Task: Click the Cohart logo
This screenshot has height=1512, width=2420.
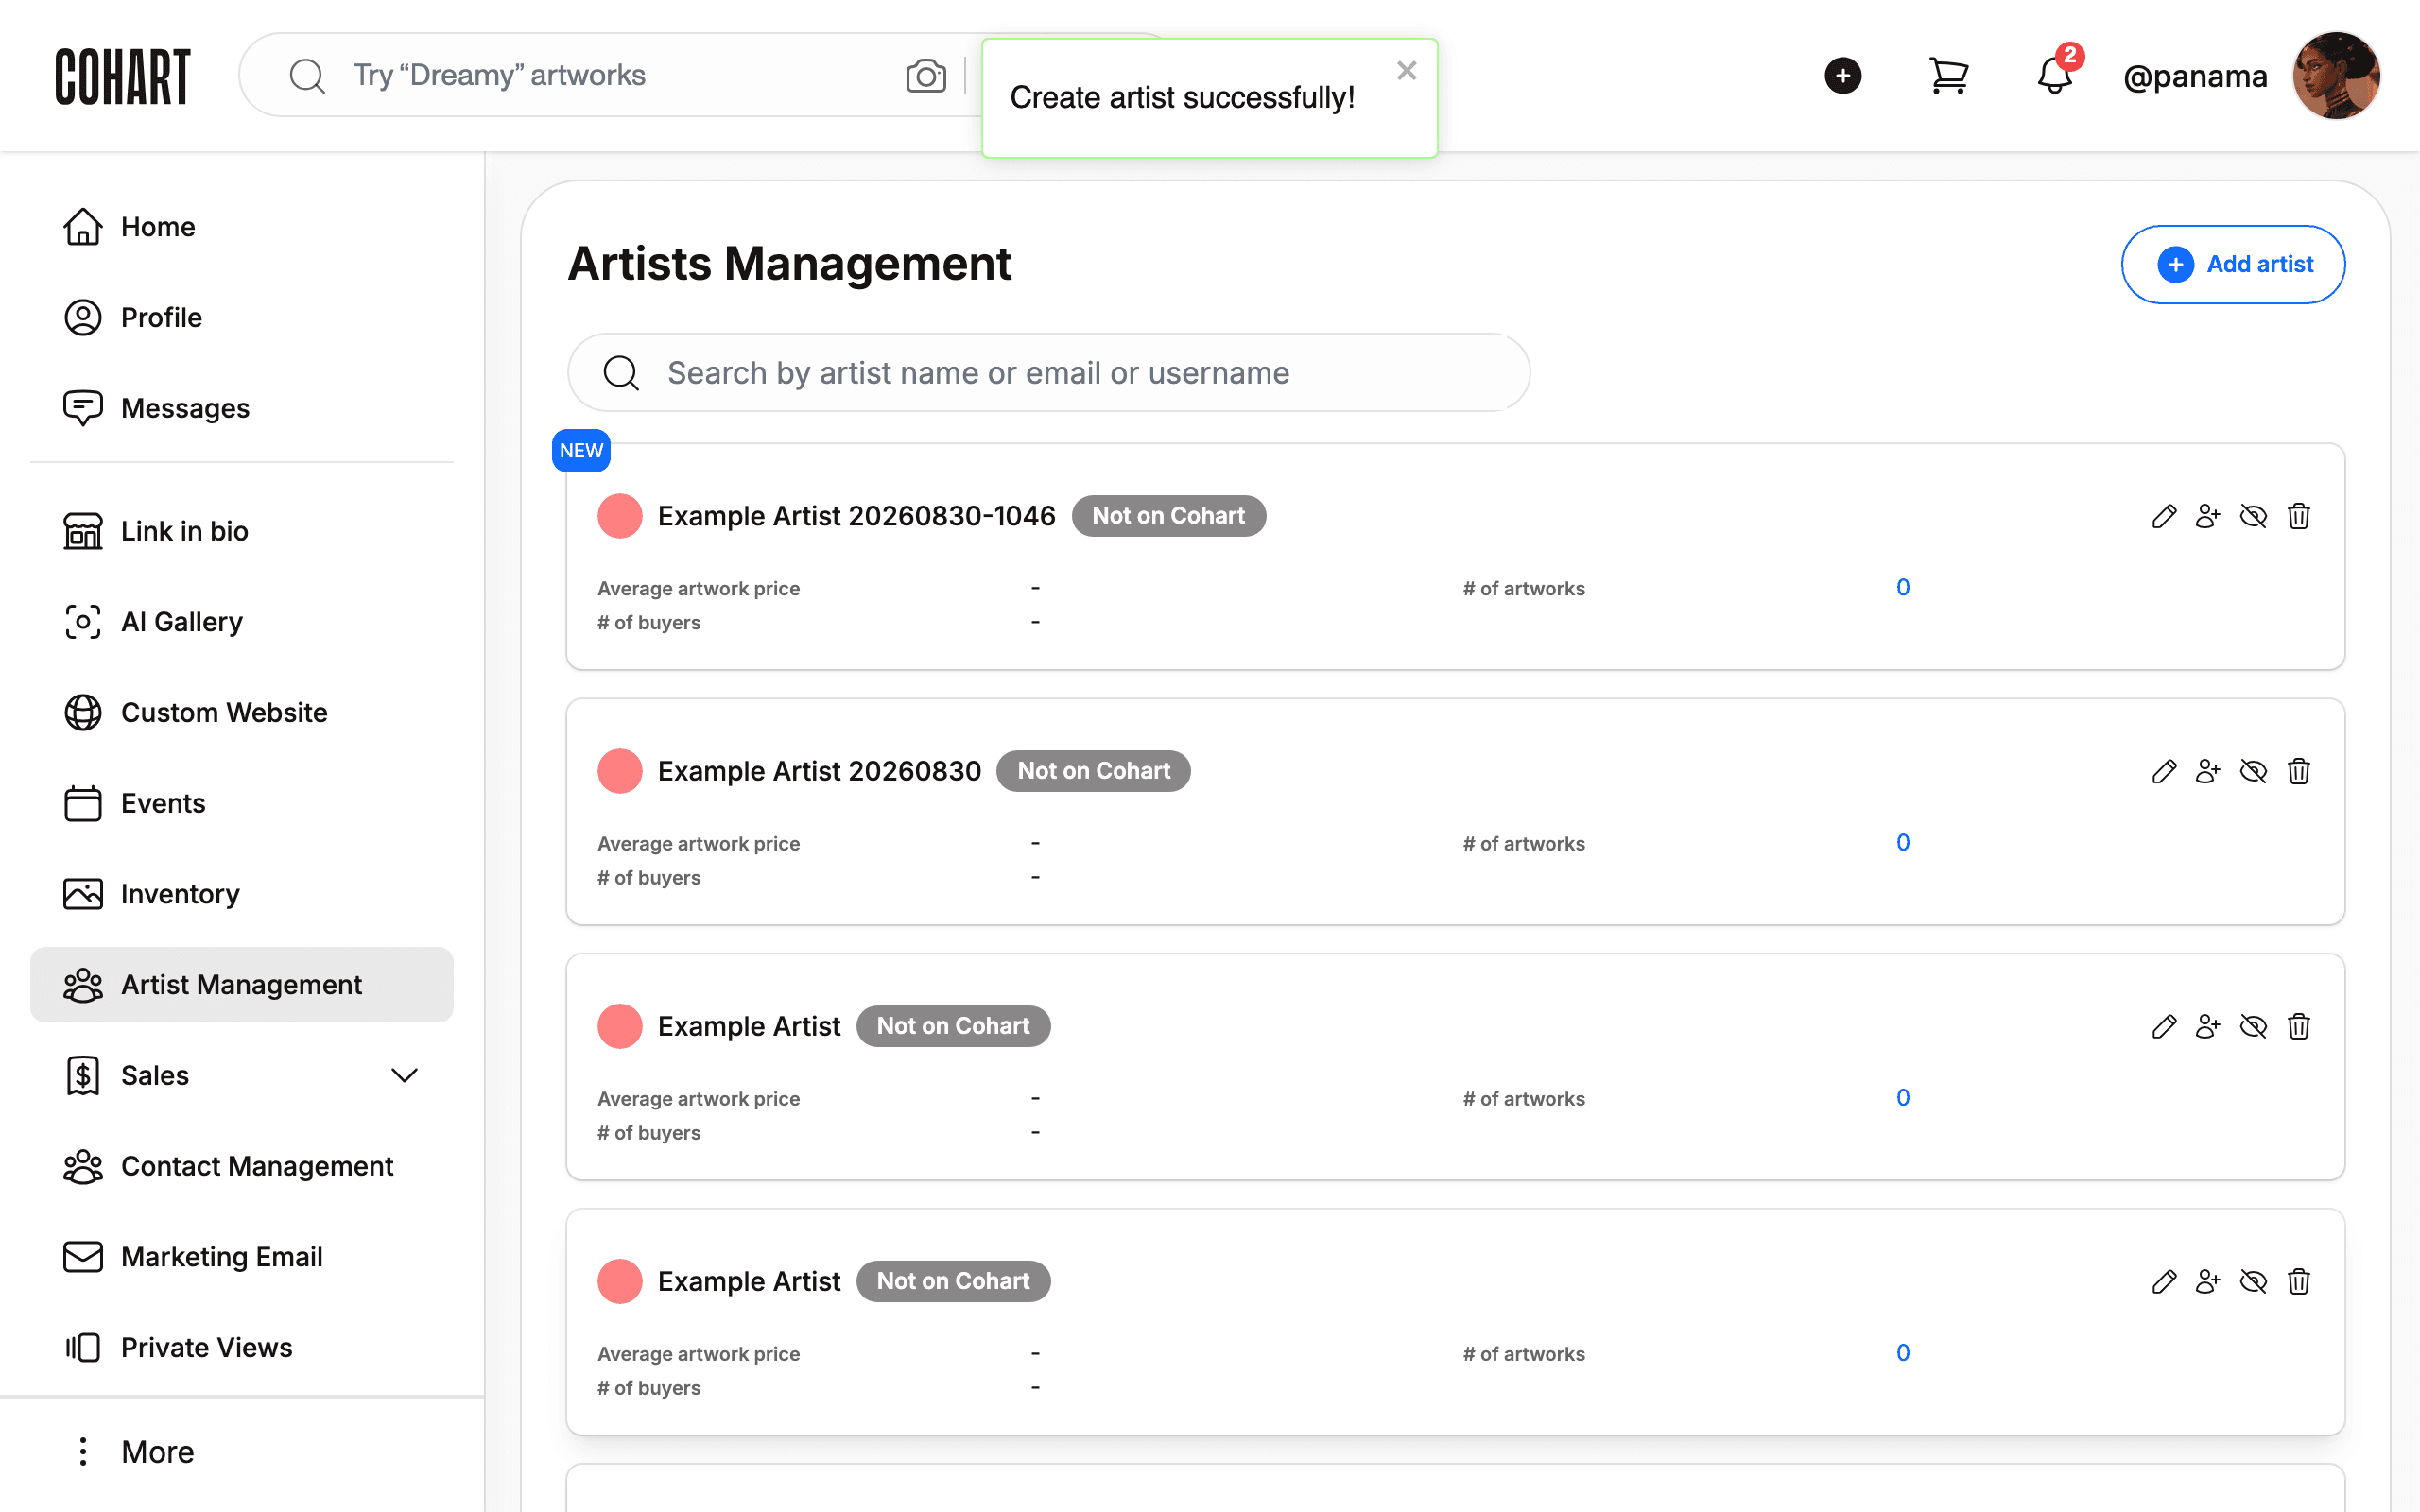Action: tap(122, 76)
